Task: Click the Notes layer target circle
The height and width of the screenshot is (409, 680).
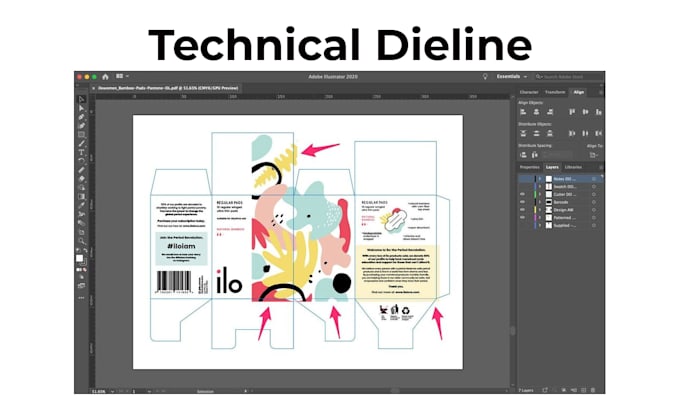Action: click(x=594, y=179)
